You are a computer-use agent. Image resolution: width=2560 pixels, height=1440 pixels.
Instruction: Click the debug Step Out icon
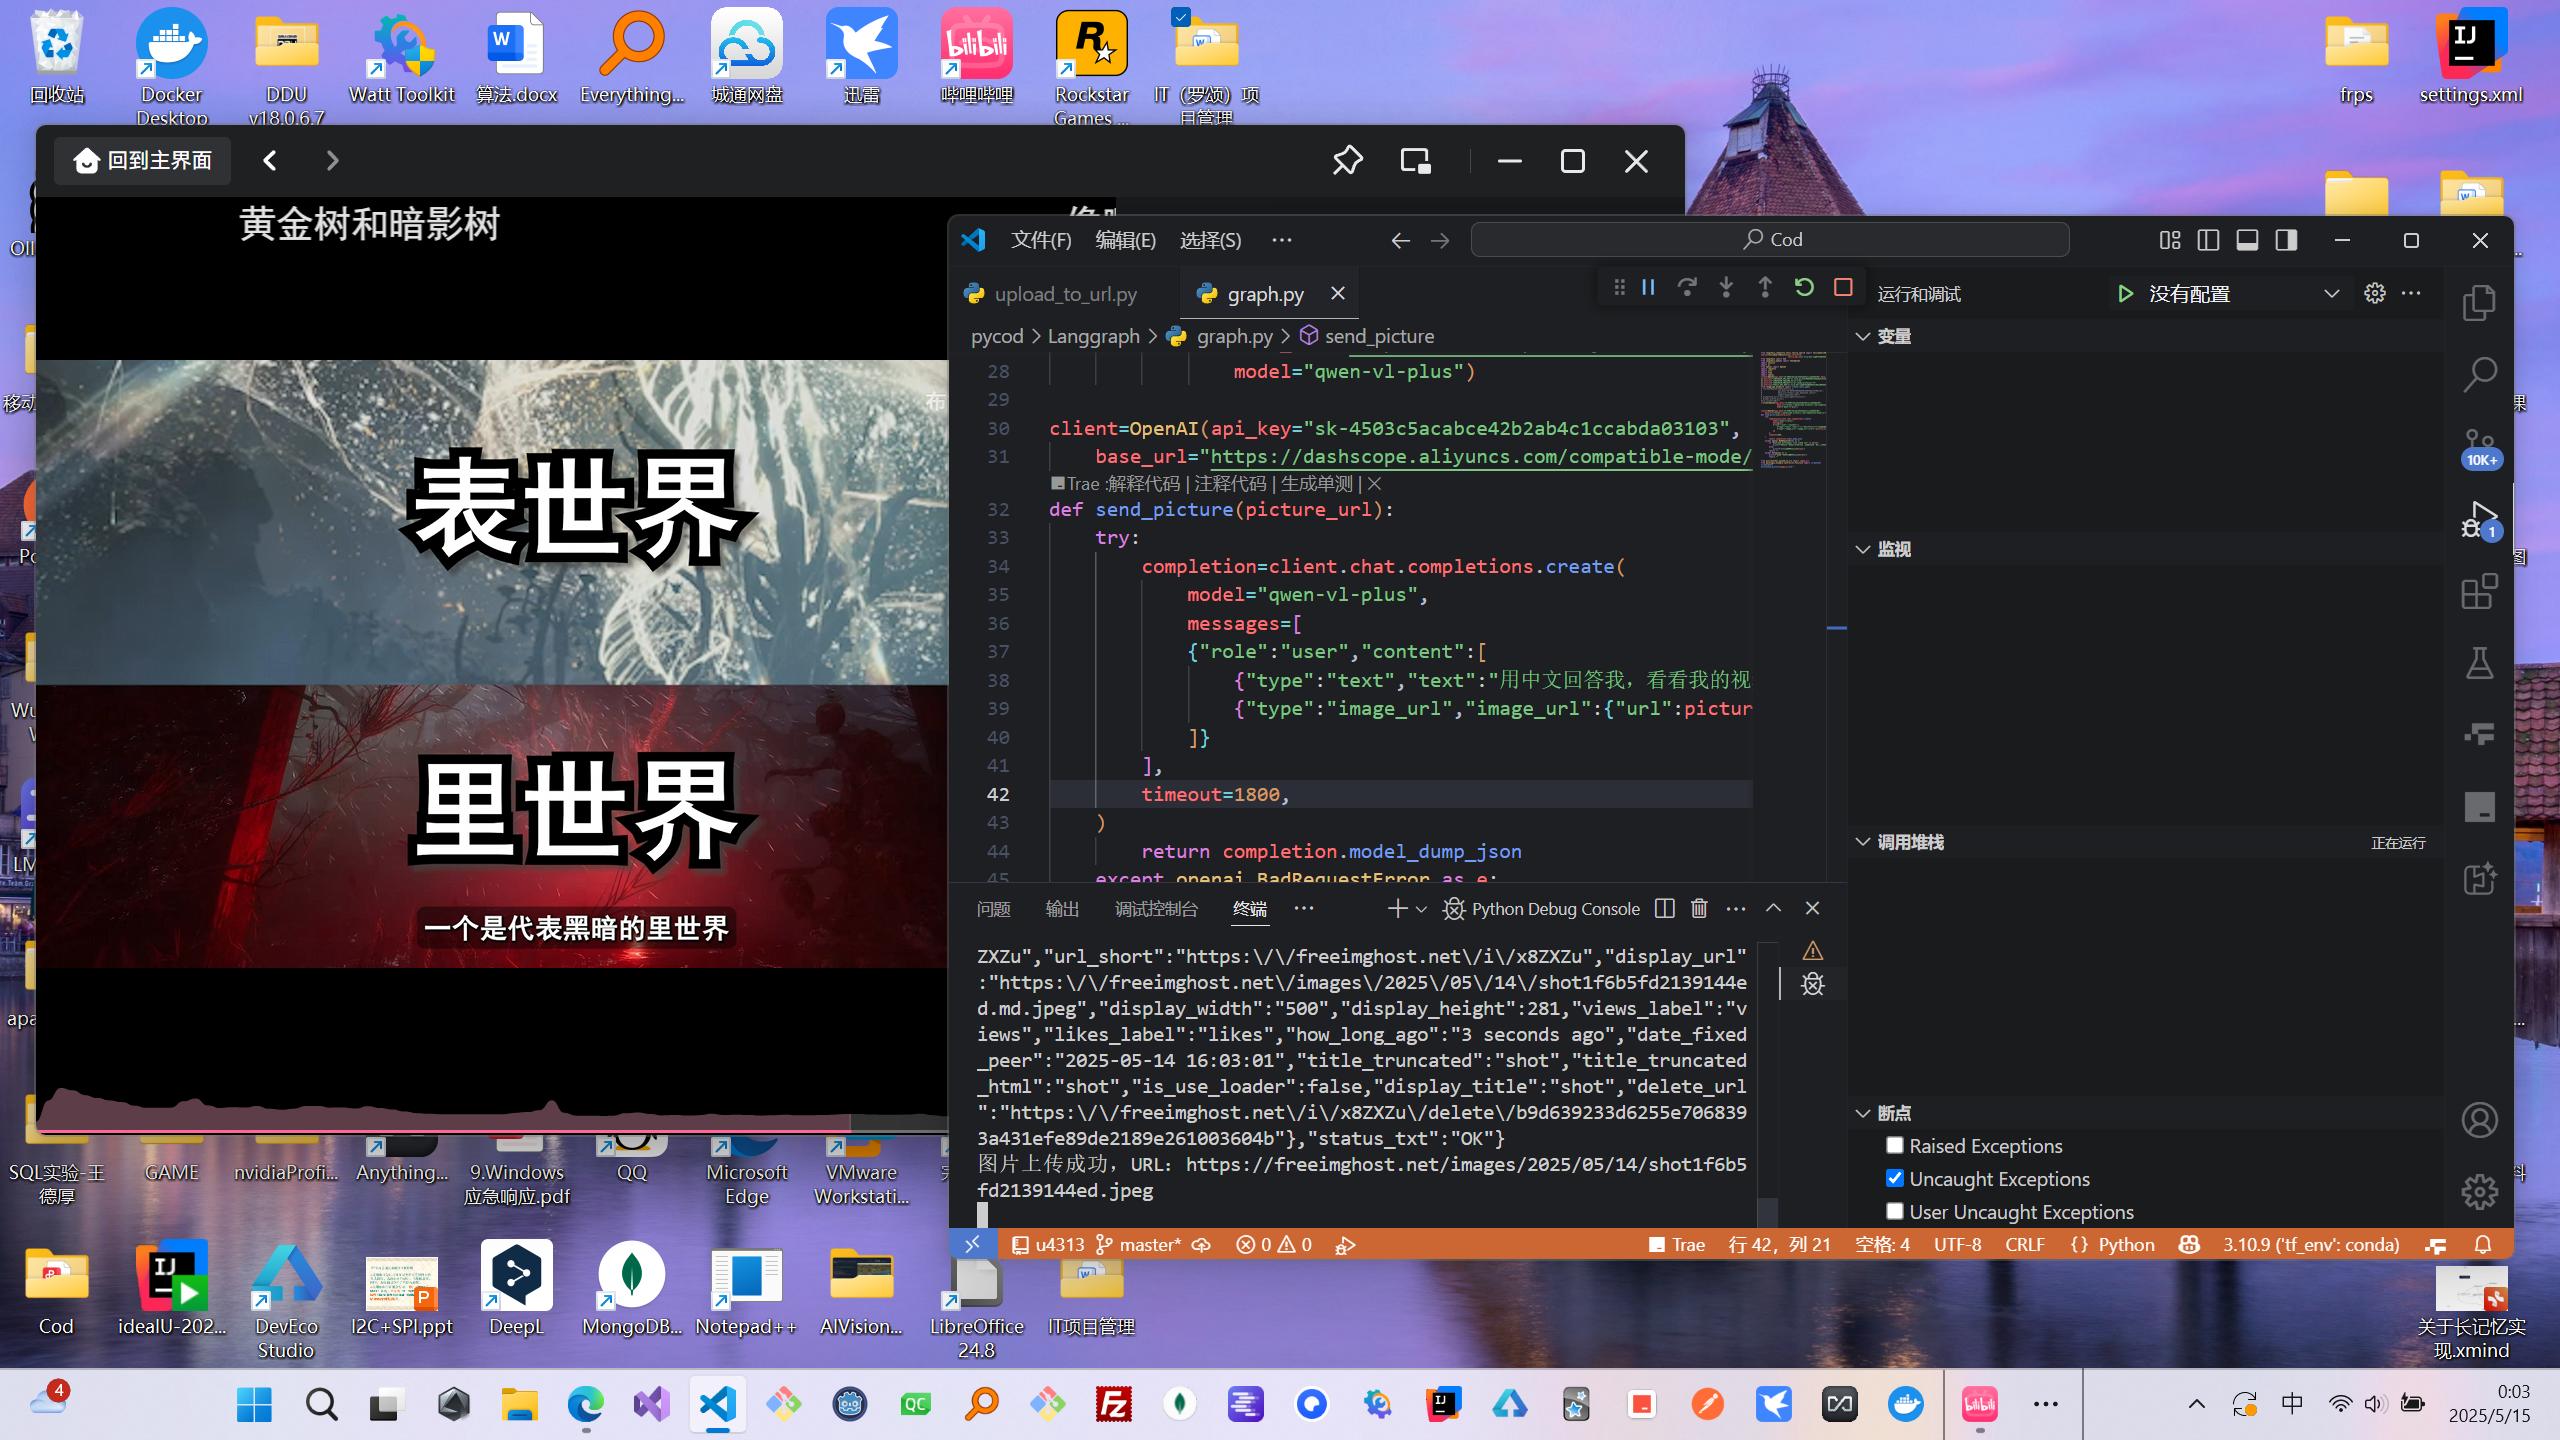point(1765,288)
